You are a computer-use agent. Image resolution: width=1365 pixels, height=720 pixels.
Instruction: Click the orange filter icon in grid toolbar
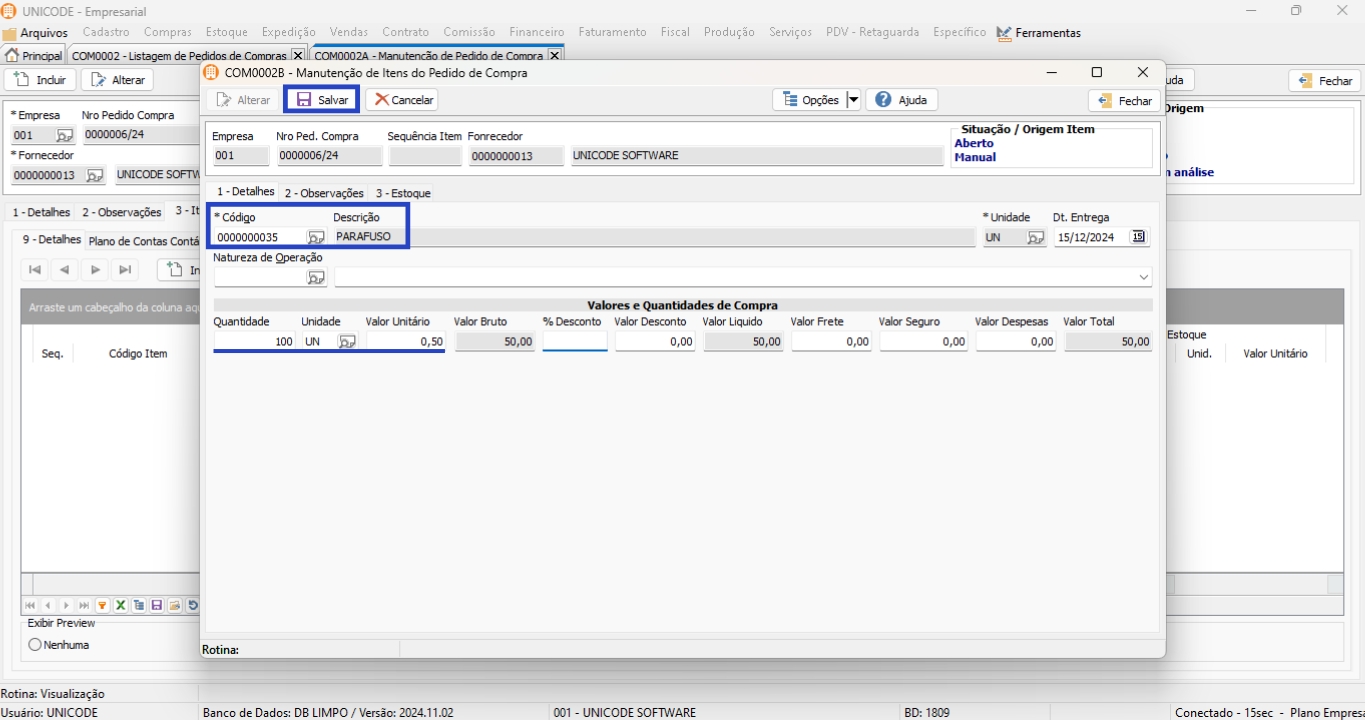102,606
